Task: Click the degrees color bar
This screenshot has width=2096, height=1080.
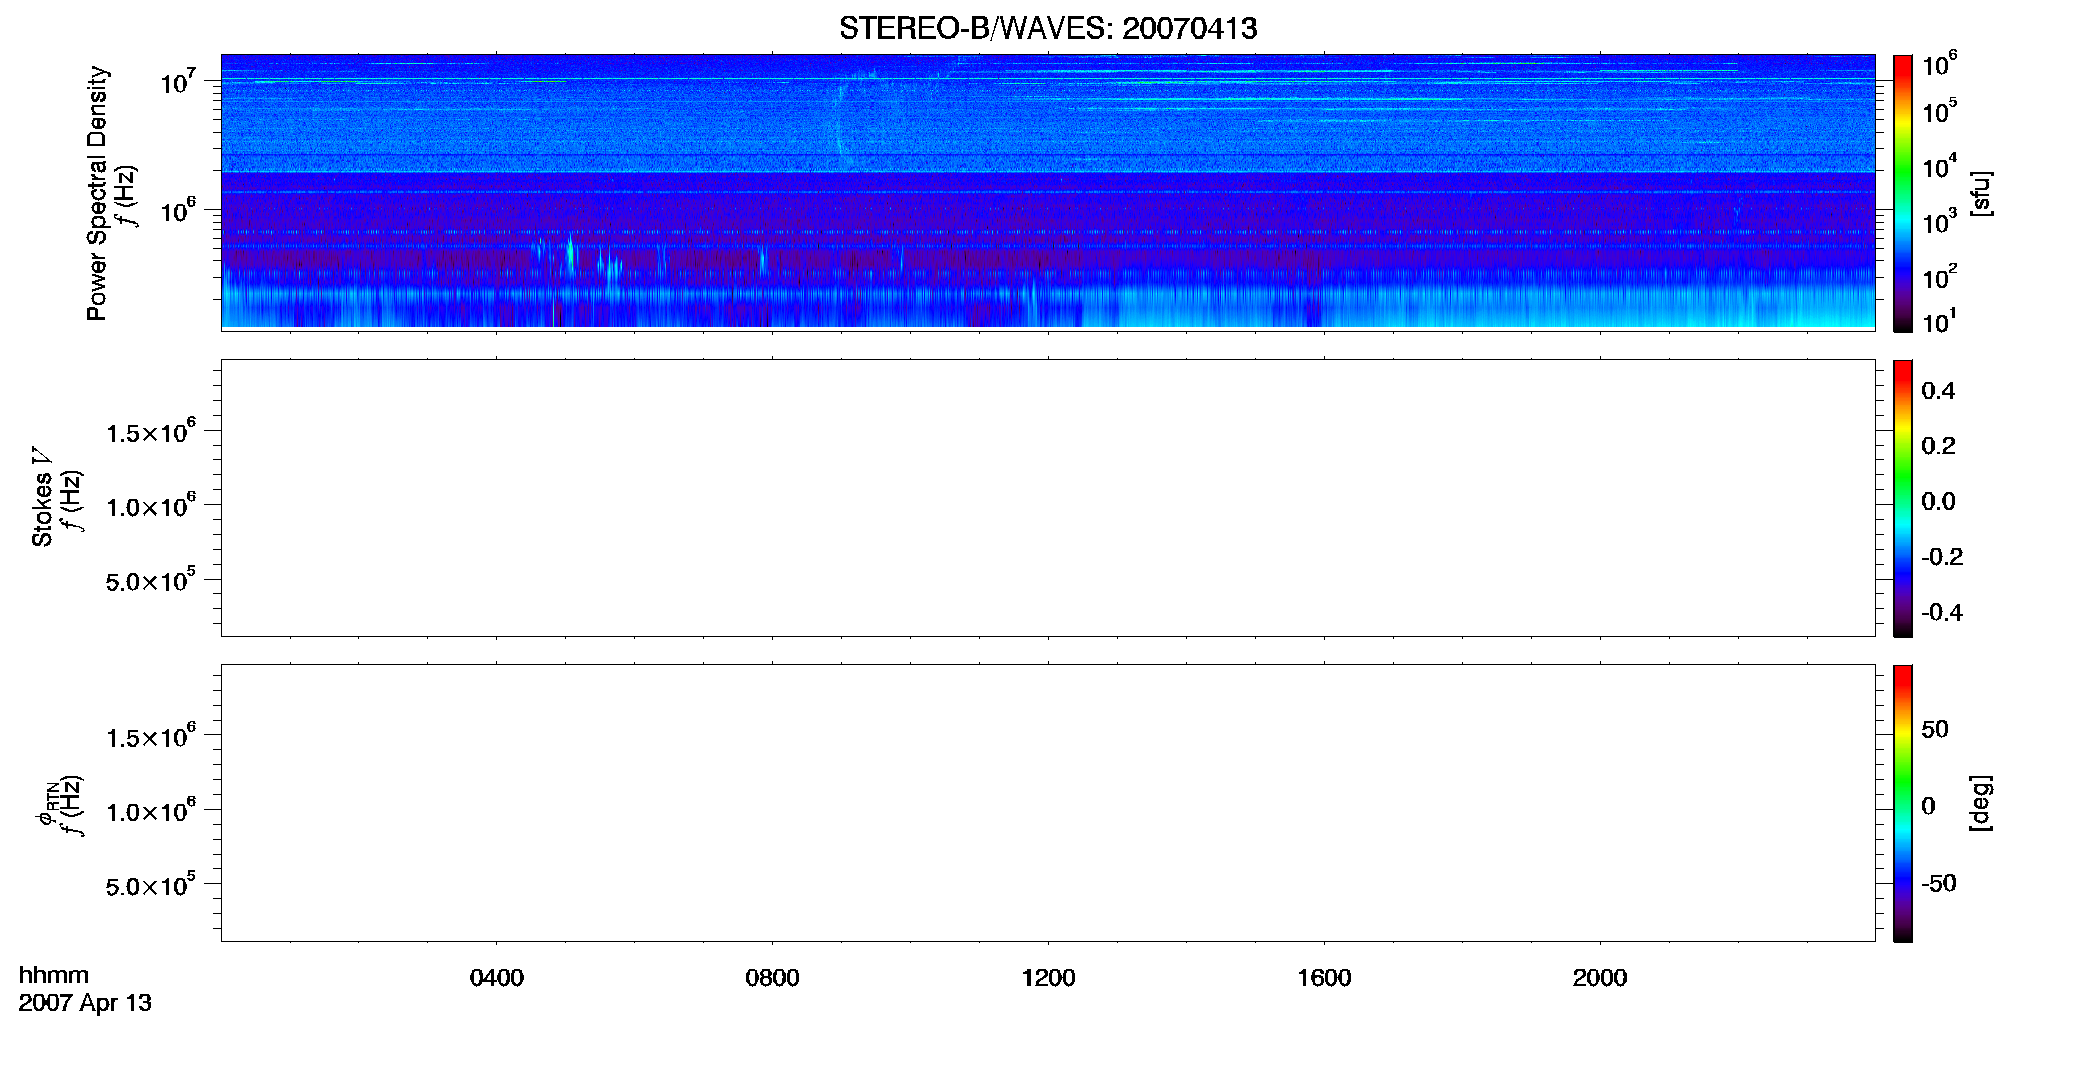Action: [1903, 803]
